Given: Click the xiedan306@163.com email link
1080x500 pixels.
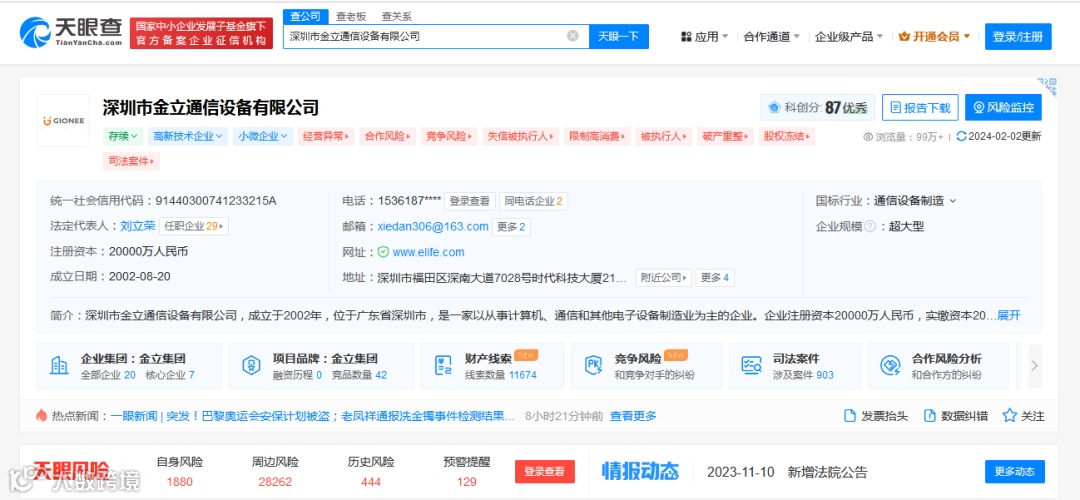Looking at the screenshot, I should (x=433, y=227).
